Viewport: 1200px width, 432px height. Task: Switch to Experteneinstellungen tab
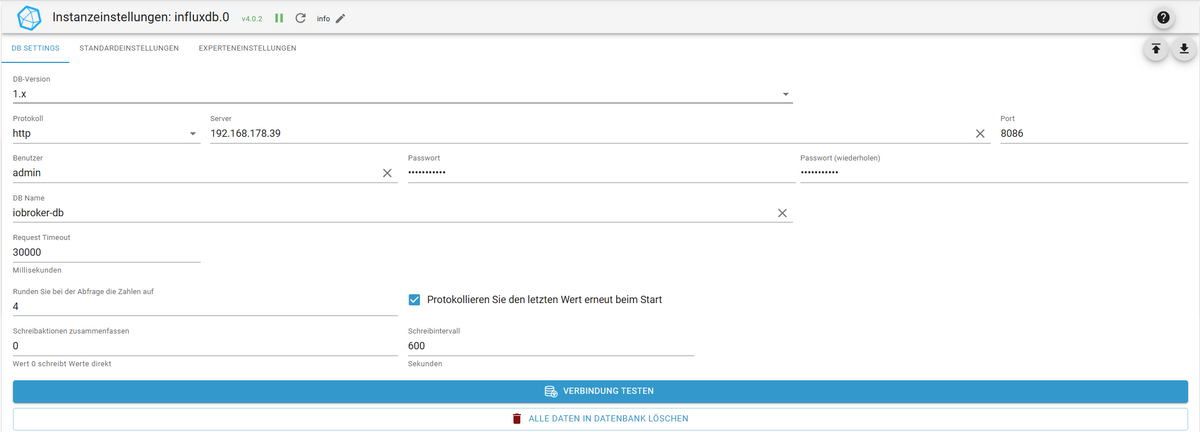click(247, 48)
